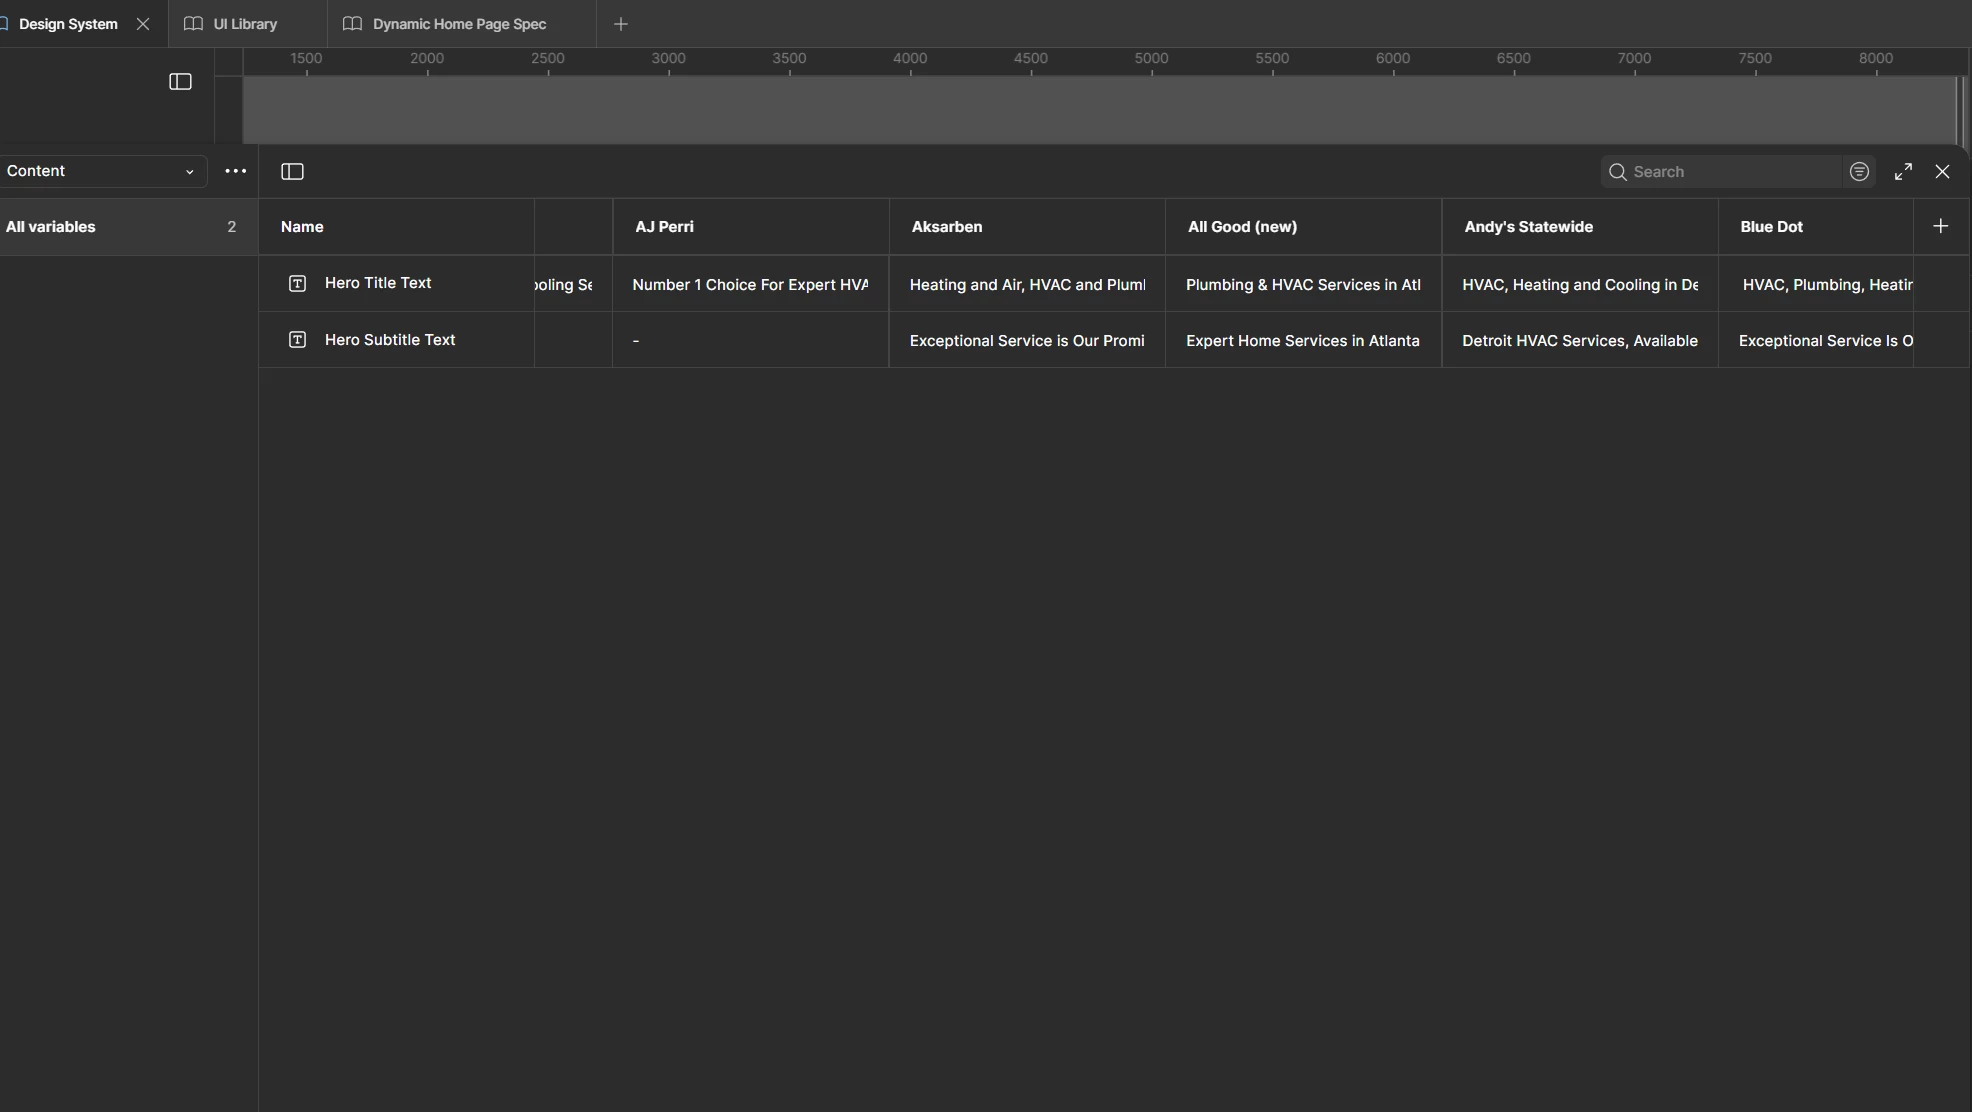Select the Hero Title Text variable name

(378, 283)
